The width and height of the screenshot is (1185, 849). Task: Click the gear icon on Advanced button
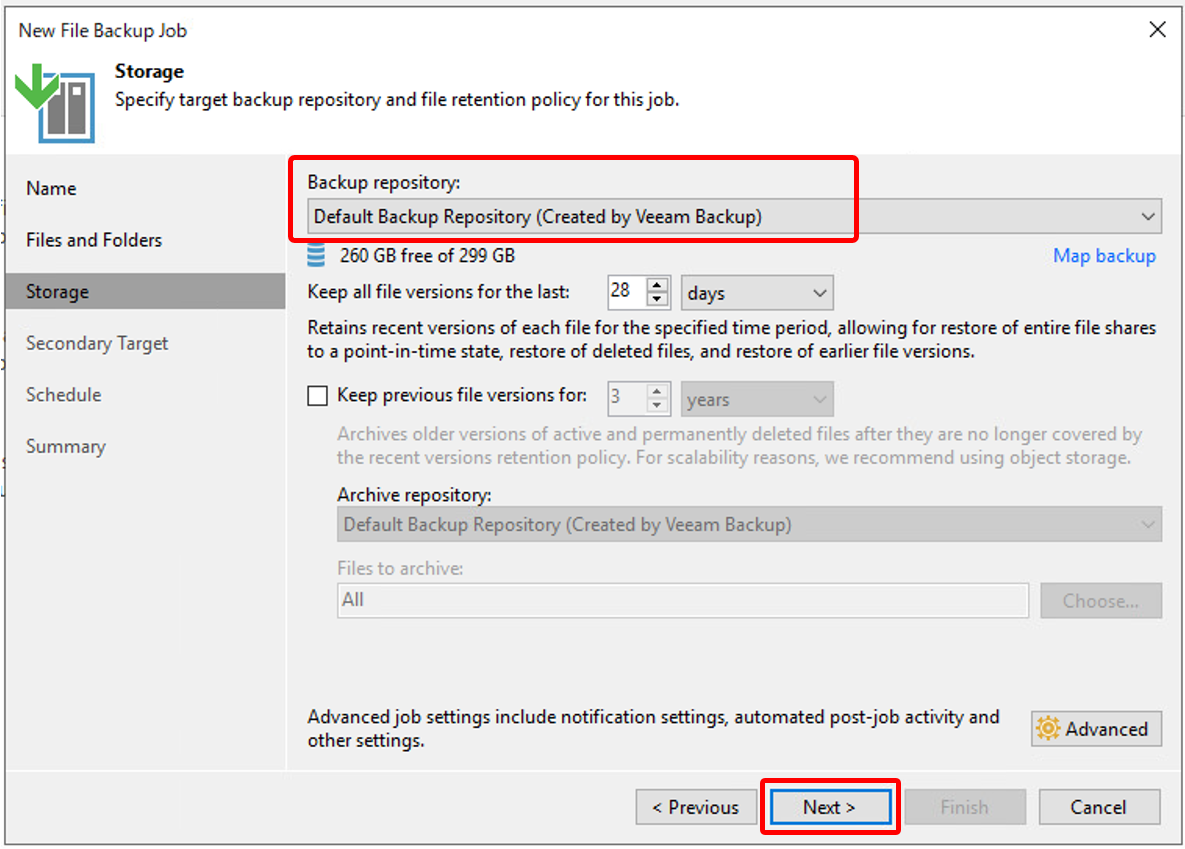[x=1048, y=729]
